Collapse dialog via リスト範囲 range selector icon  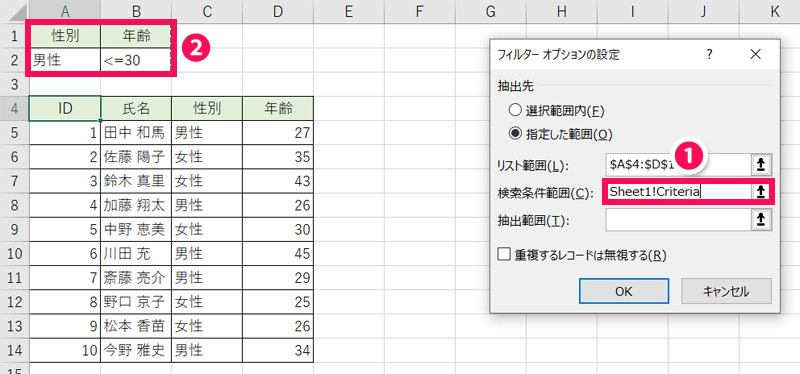tap(761, 164)
